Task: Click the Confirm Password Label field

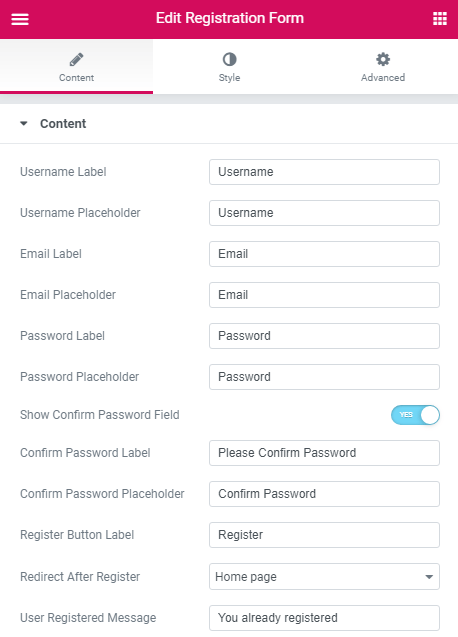Action: coord(324,453)
